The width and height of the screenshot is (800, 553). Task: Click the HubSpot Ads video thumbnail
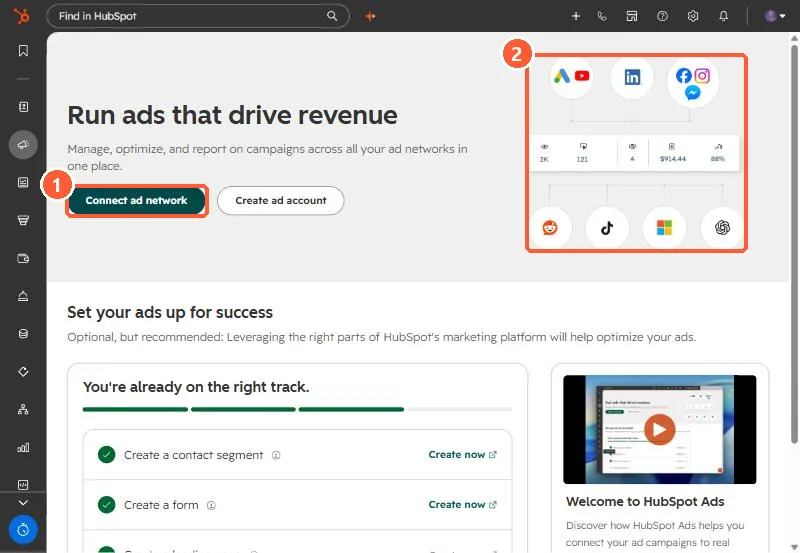pos(660,430)
